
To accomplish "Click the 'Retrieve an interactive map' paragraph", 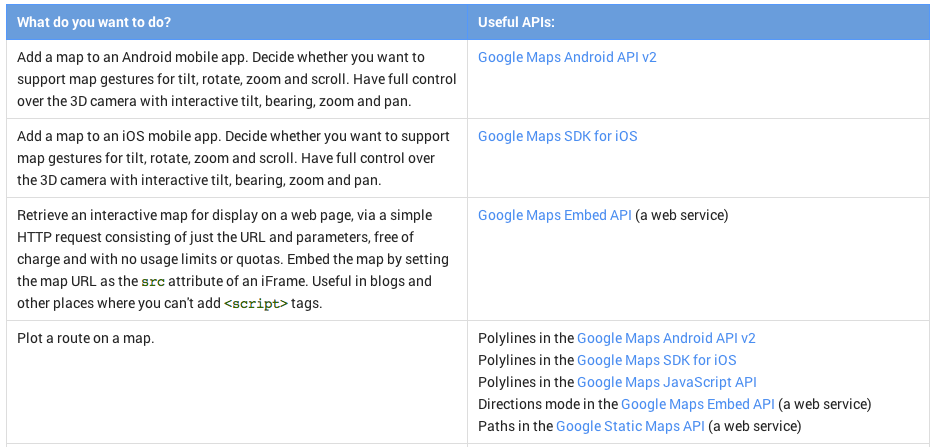I will (x=233, y=259).
